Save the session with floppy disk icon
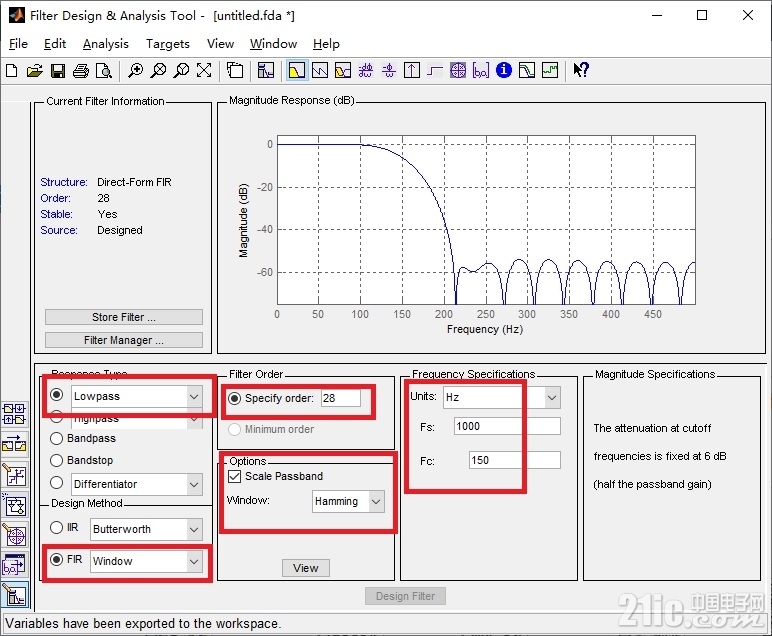 point(58,70)
